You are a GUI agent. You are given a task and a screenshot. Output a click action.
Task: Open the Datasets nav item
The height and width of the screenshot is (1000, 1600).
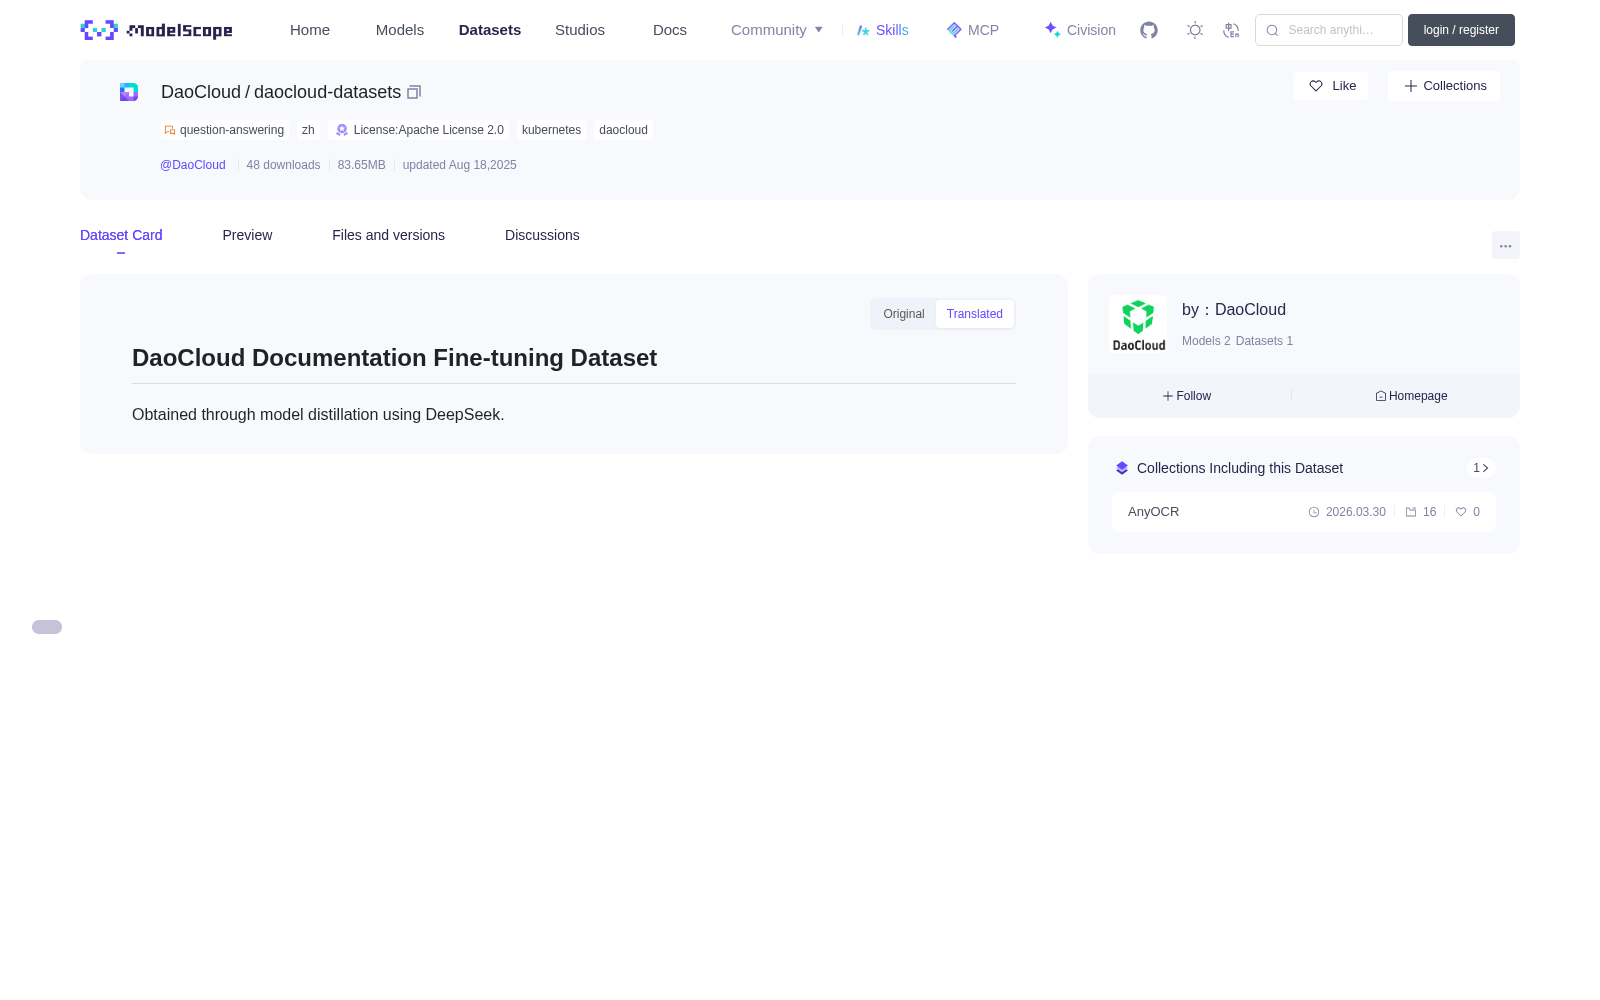point(490,30)
